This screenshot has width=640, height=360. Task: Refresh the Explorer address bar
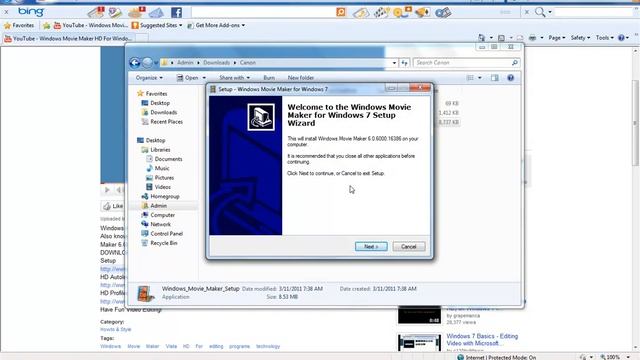click(404, 63)
